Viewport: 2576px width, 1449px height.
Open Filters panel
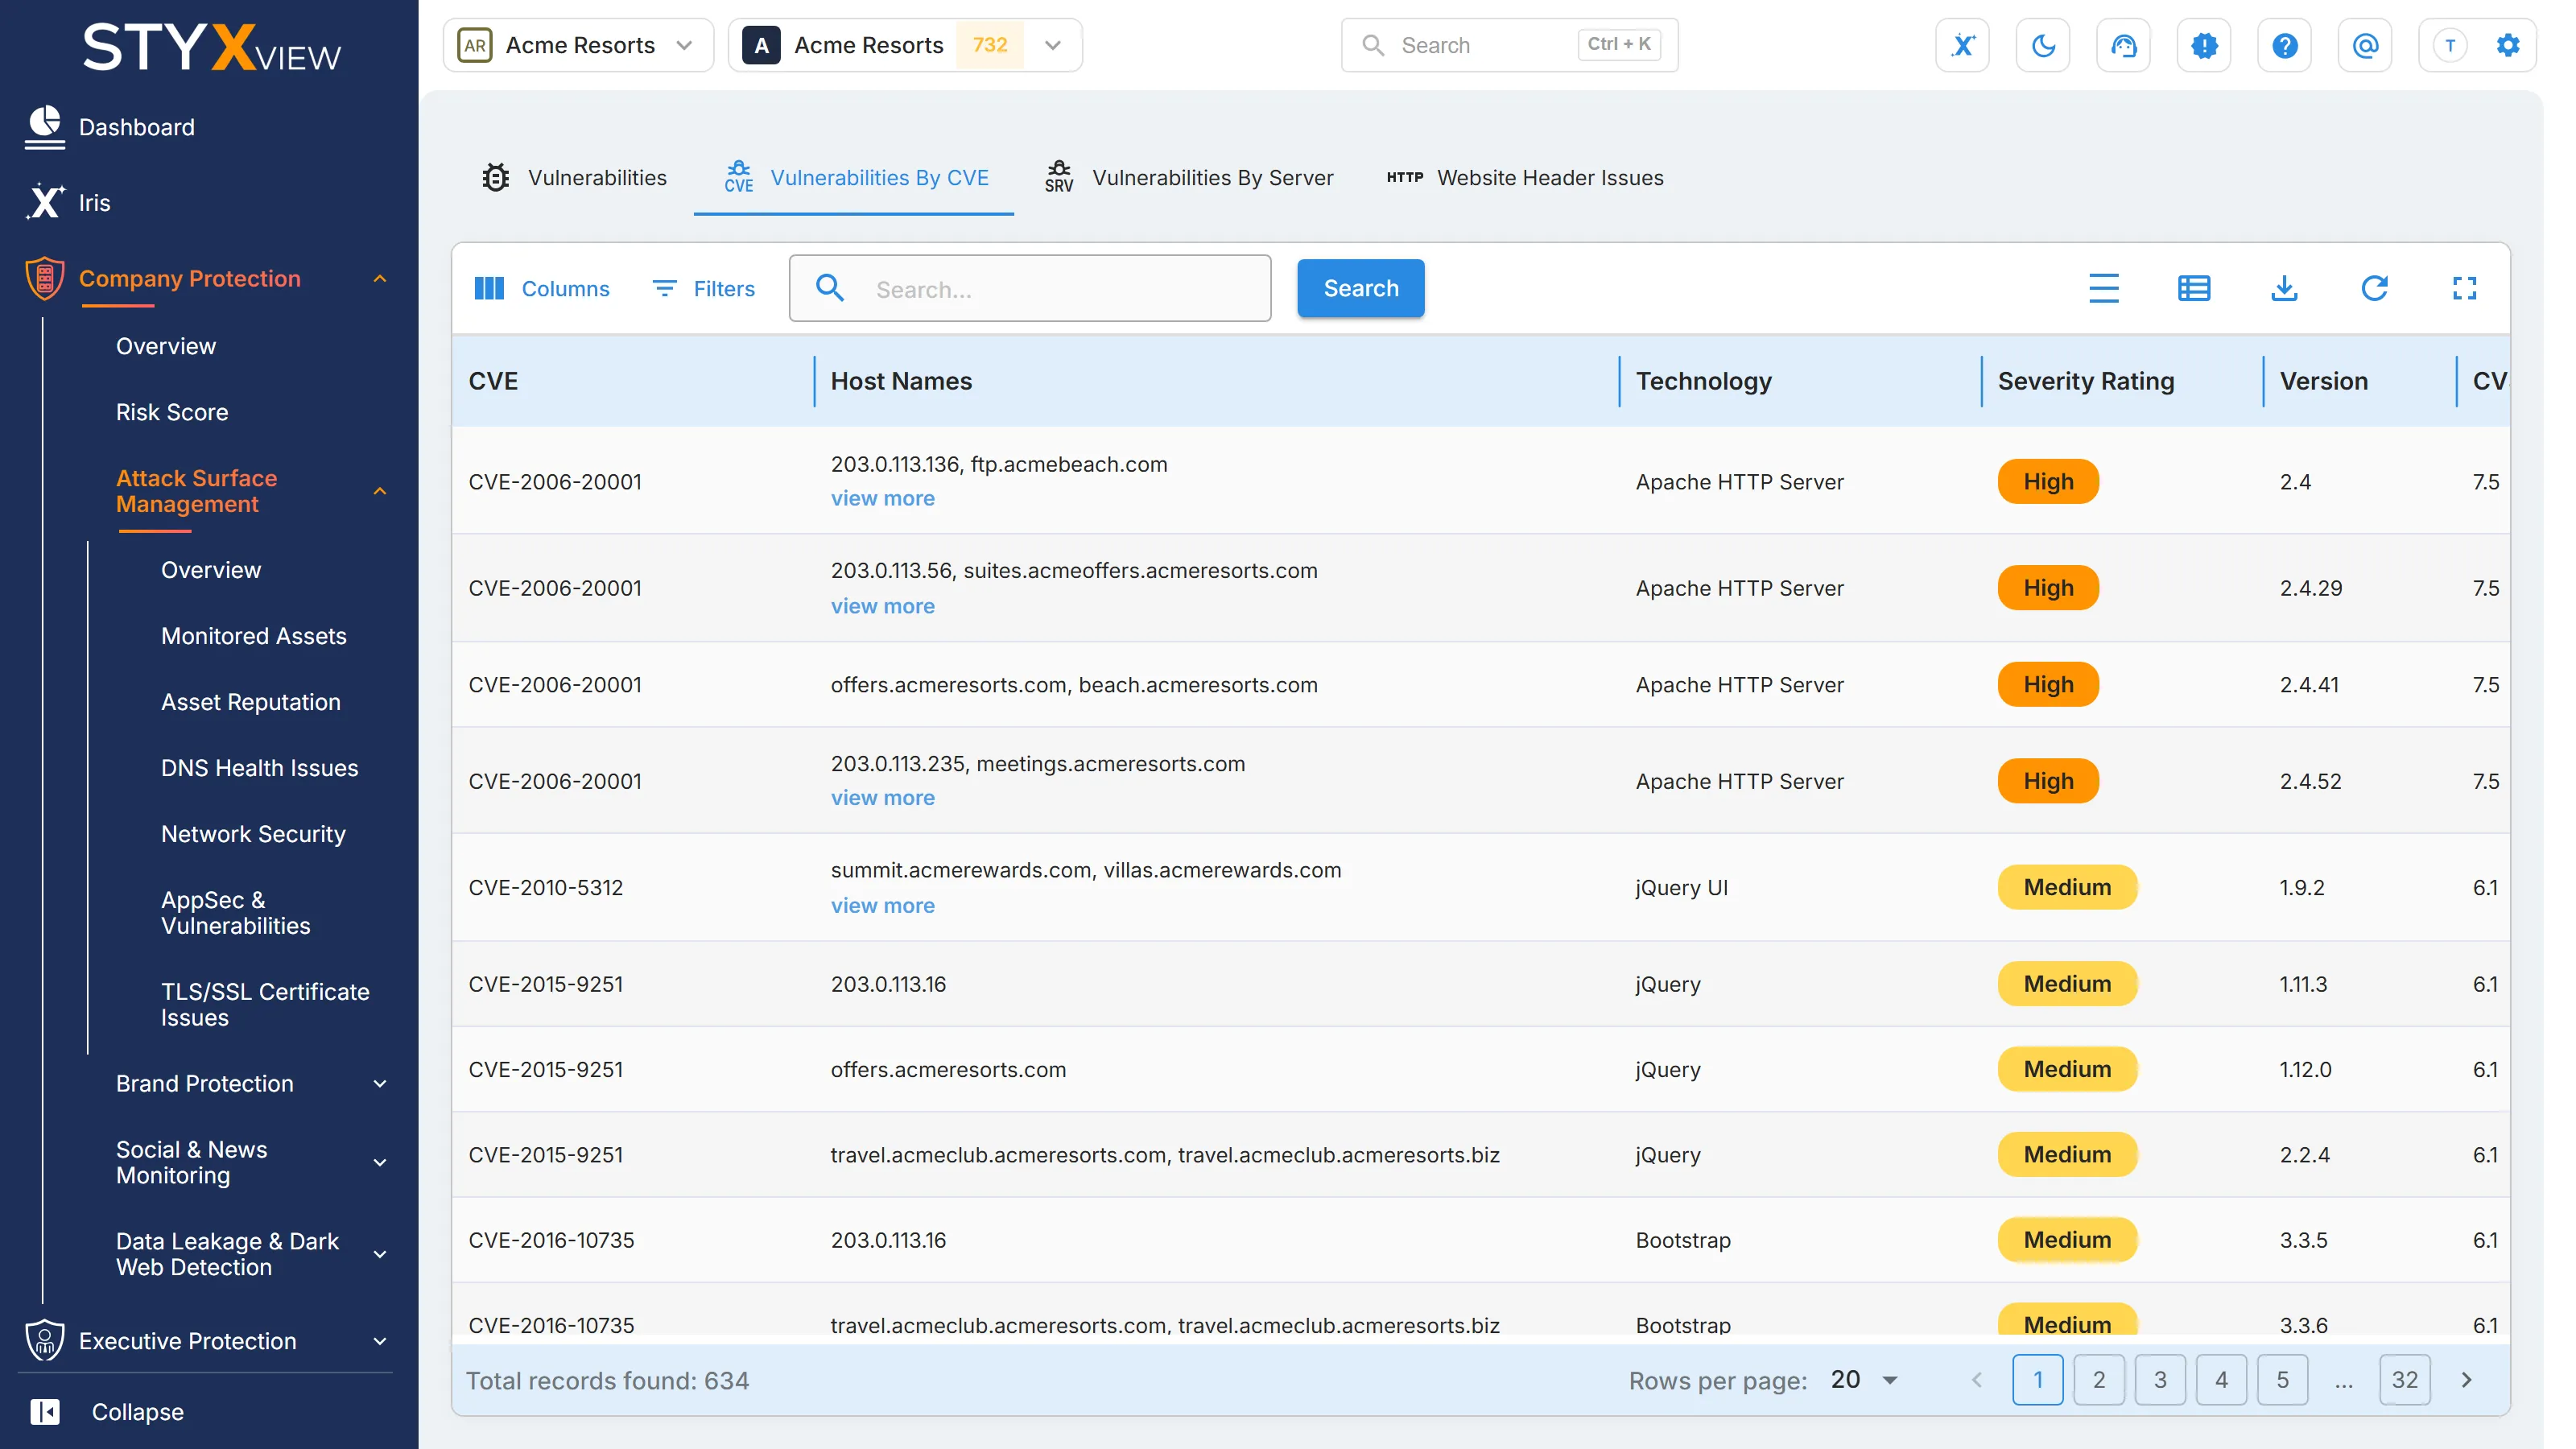[704, 288]
